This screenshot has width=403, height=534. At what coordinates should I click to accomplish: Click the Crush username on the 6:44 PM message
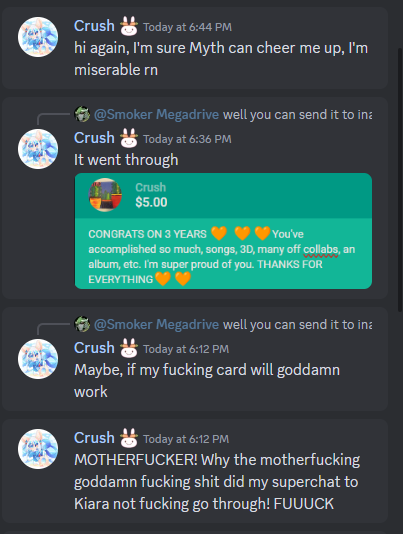pos(94,26)
